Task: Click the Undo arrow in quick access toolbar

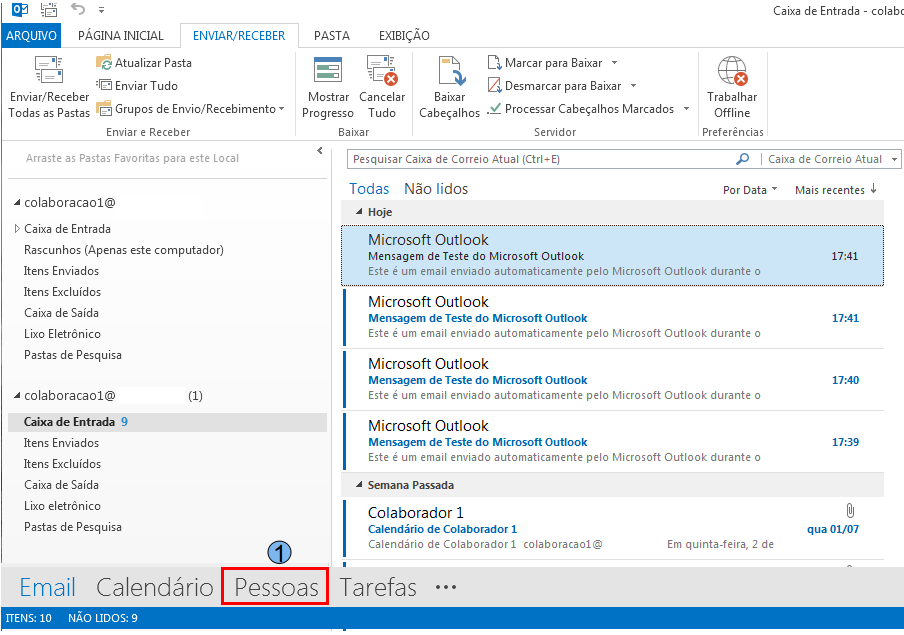Action: click(78, 9)
